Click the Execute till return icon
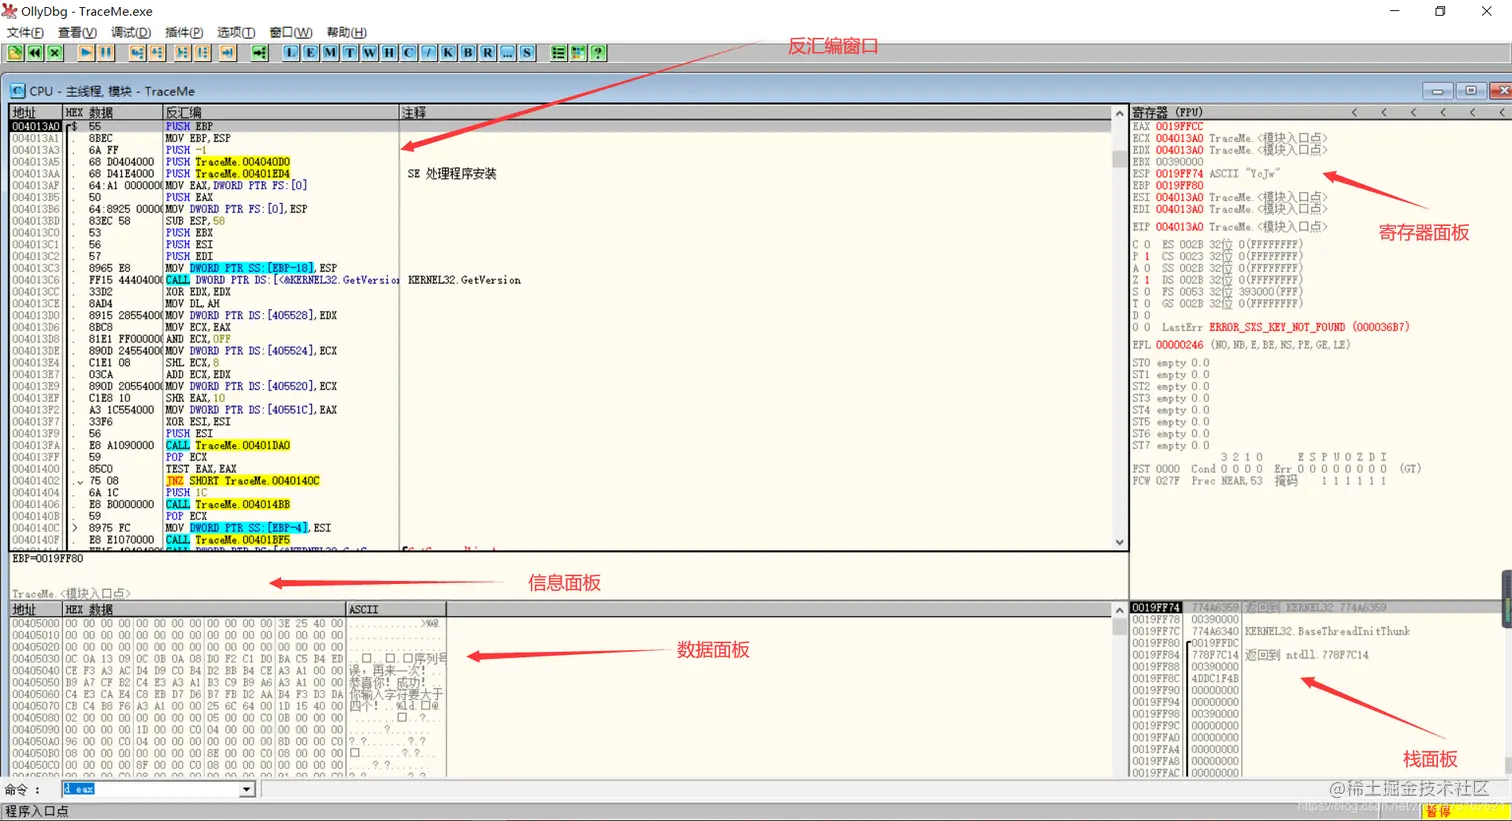This screenshot has width=1512, height=821. point(228,53)
